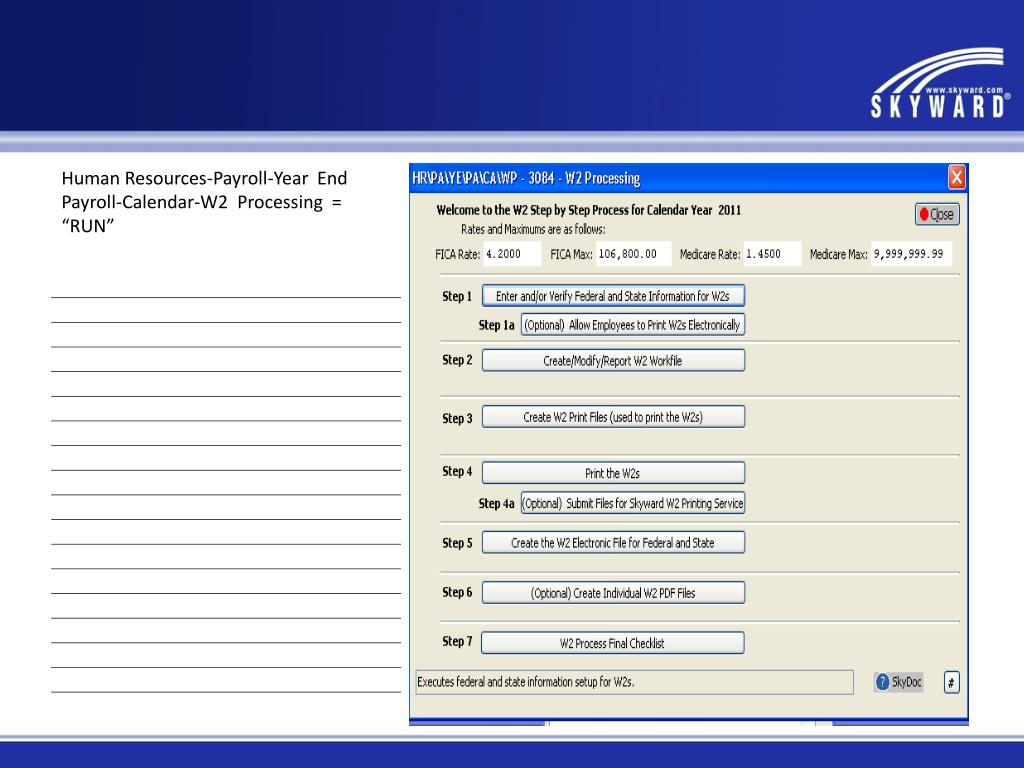The image size is (1024, 768).
Task: Click Print the W2s button
Action: click(x=613, y=473)
